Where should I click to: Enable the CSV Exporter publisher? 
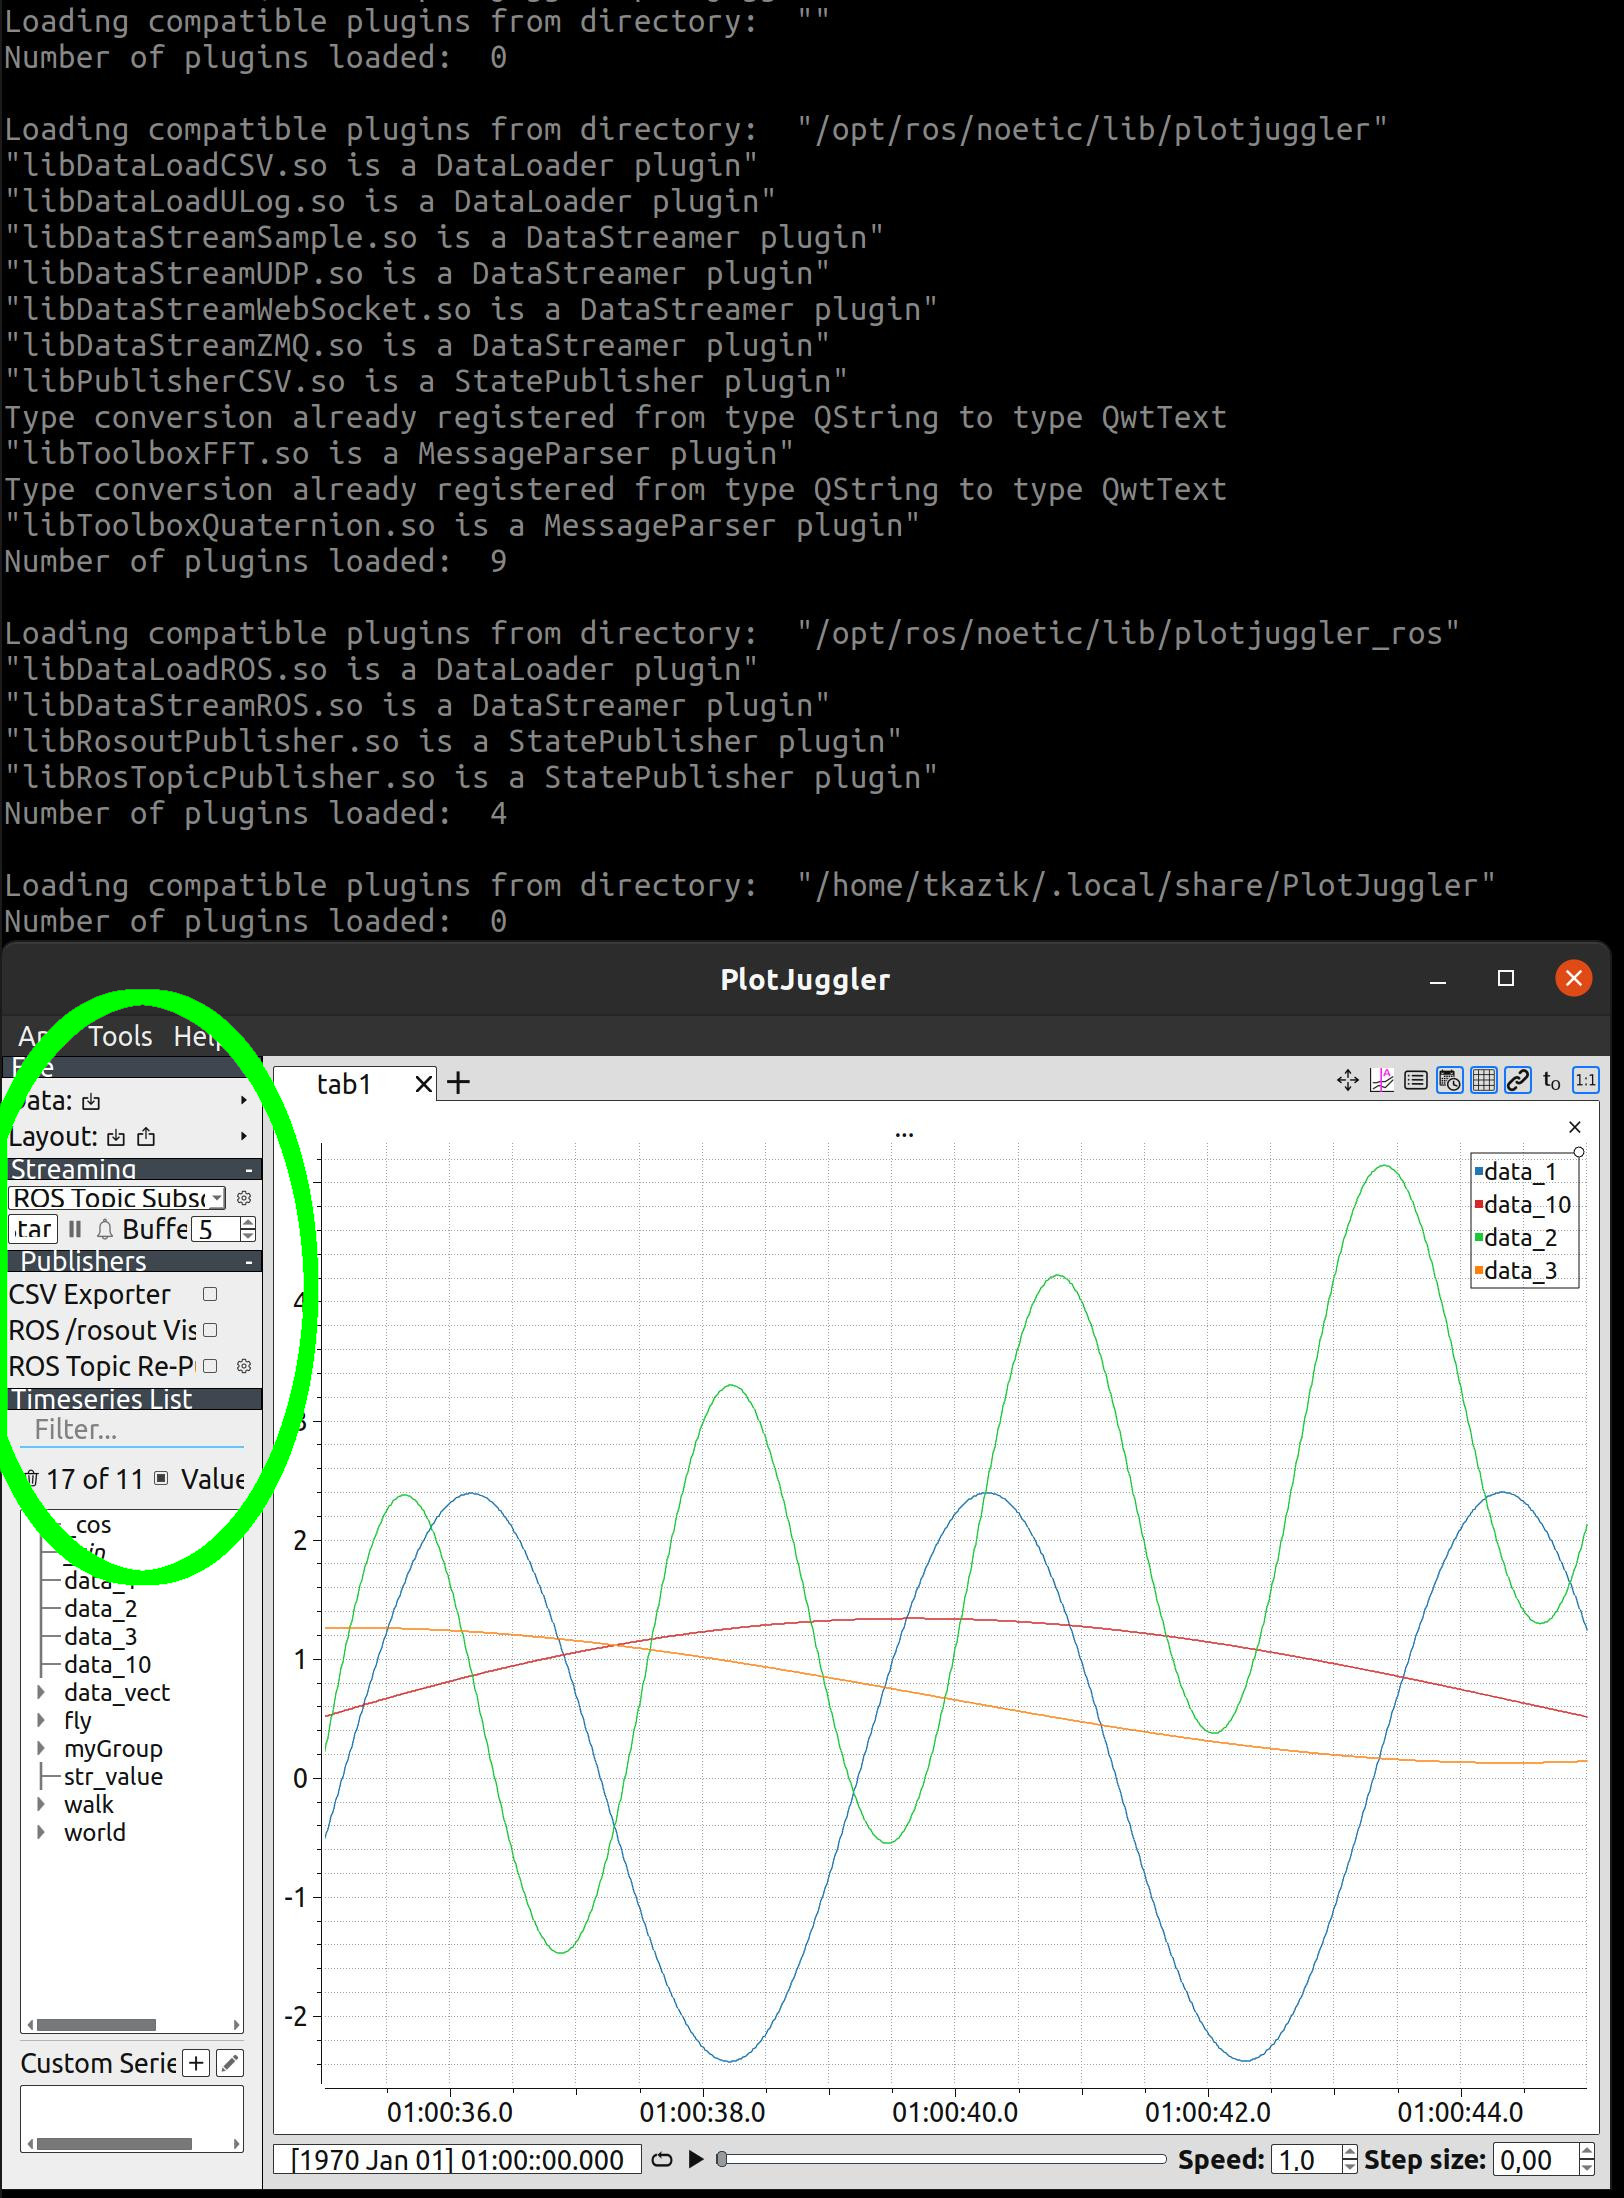(x=210, y=1294)
